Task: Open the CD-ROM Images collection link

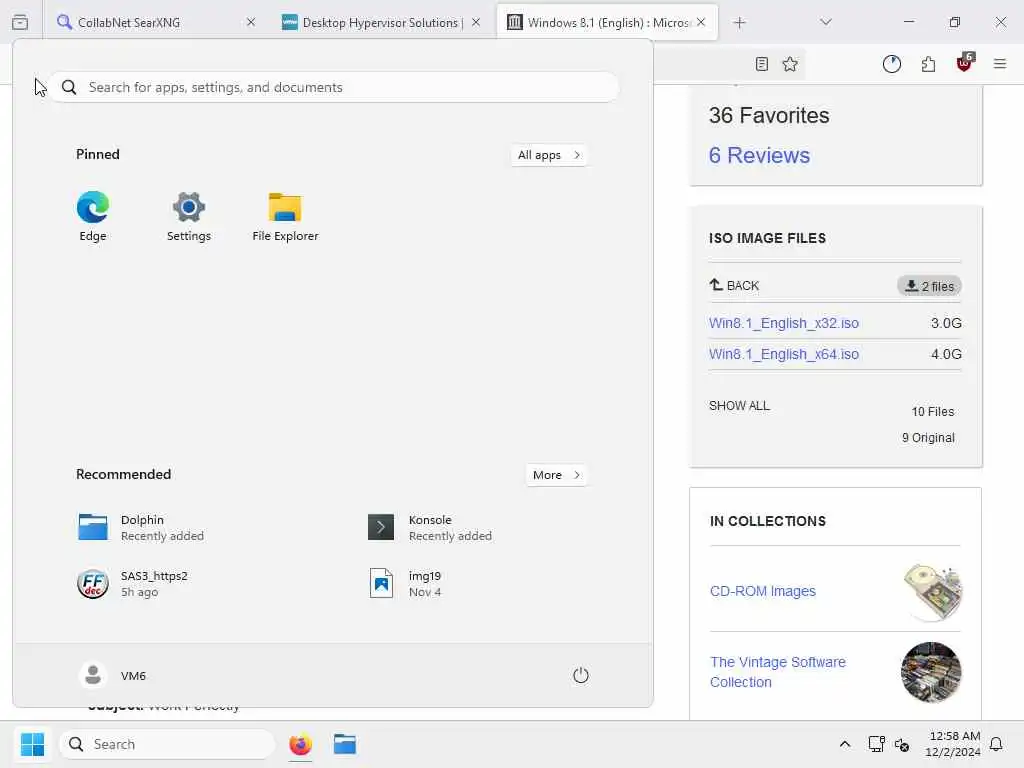Action: coord(763,591)
